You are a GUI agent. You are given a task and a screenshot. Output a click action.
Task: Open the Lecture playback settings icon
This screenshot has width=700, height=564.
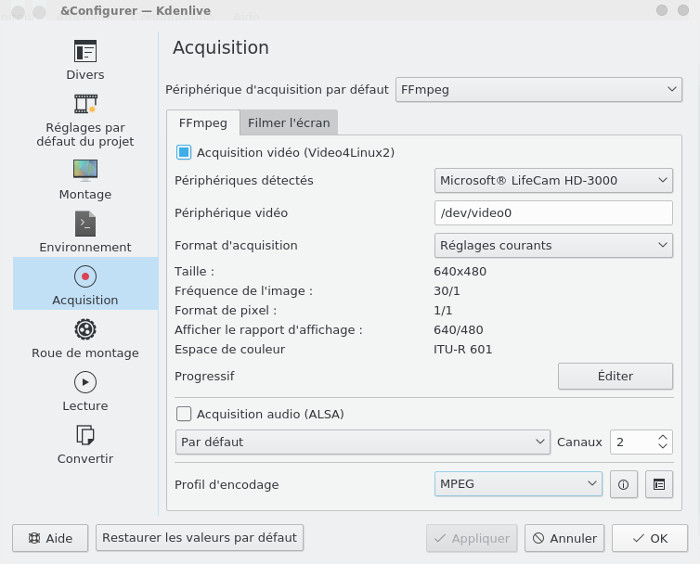coord(85,382)
